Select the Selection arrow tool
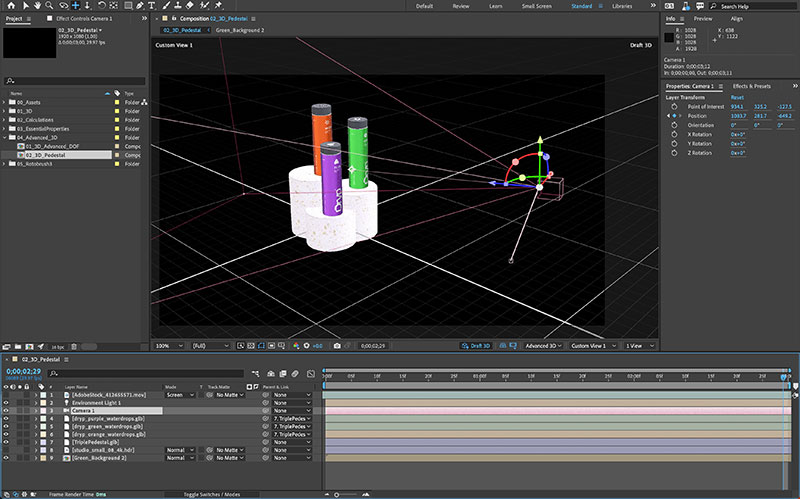Screen dimensions: 800x499 tap(26, 6)
